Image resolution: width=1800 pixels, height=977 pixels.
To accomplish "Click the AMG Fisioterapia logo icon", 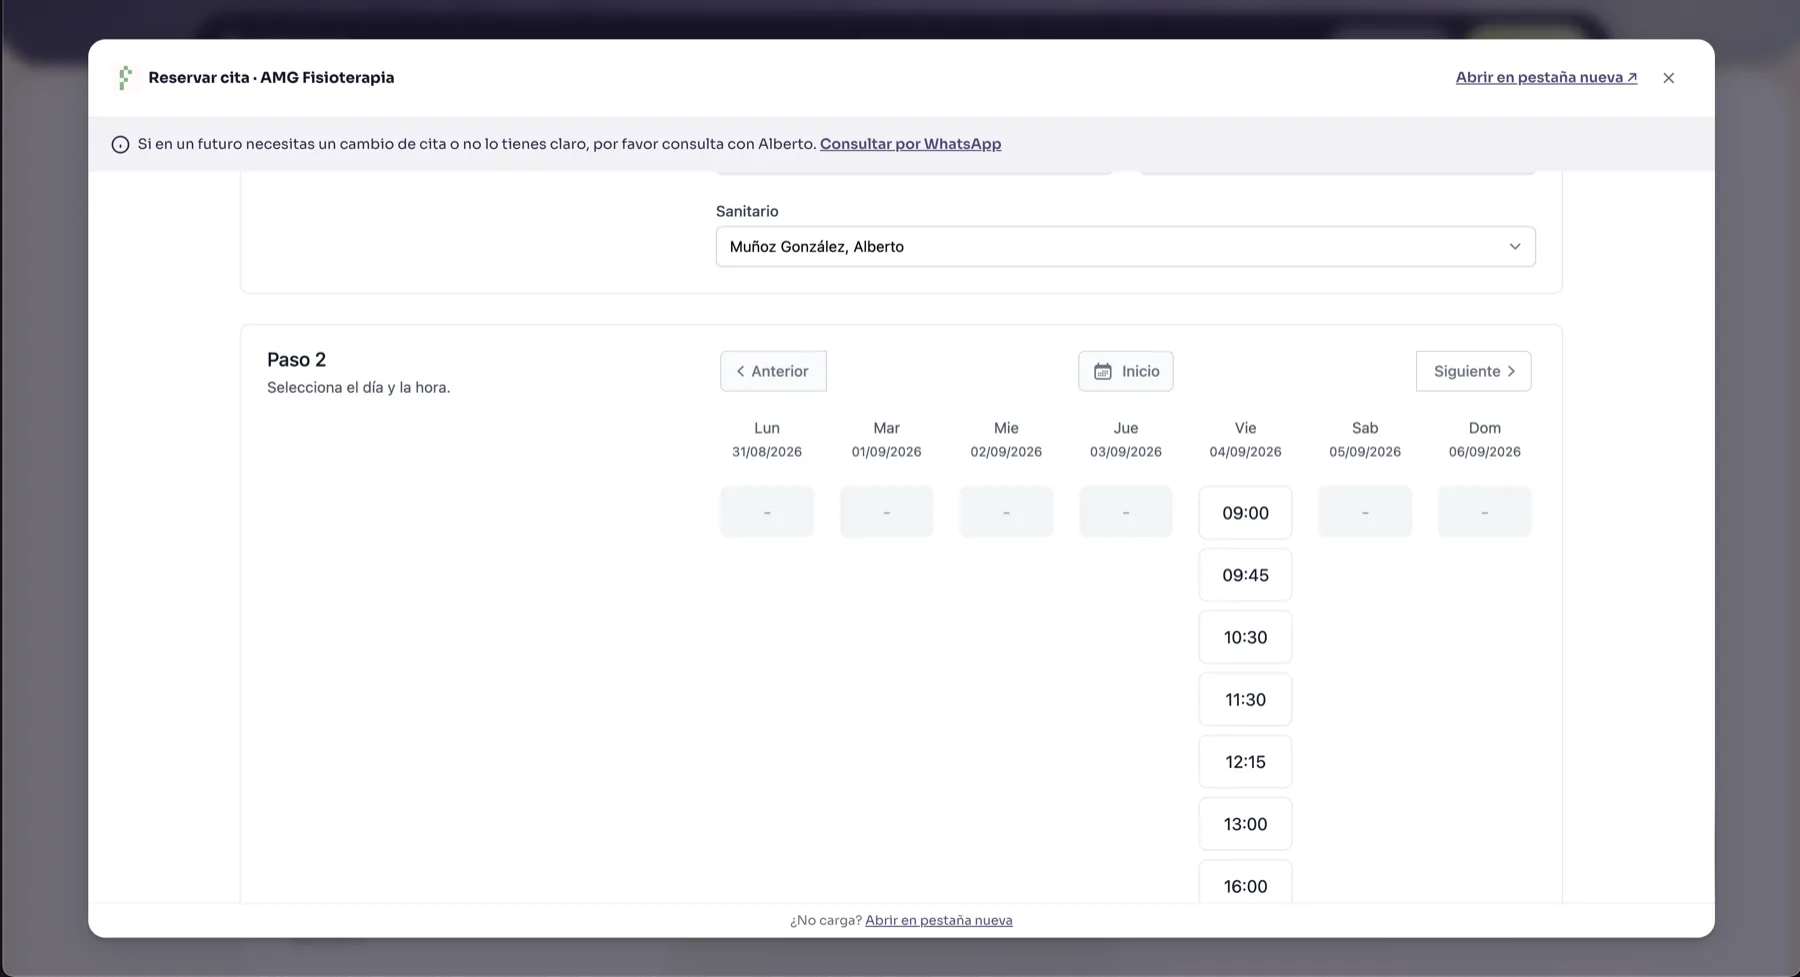I will 125,78.
